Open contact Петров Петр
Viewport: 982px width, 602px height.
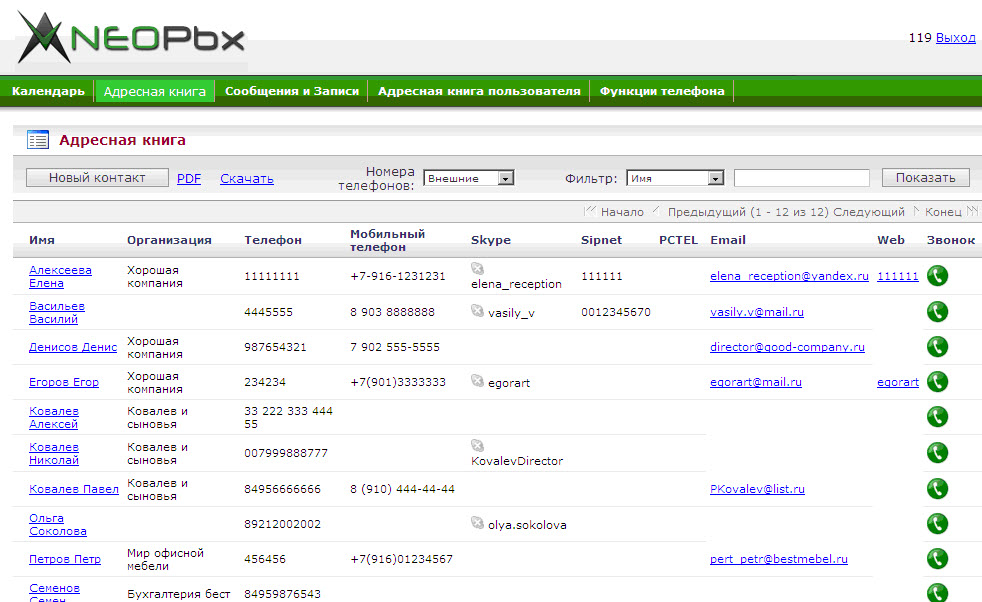(x=65, y=559)
